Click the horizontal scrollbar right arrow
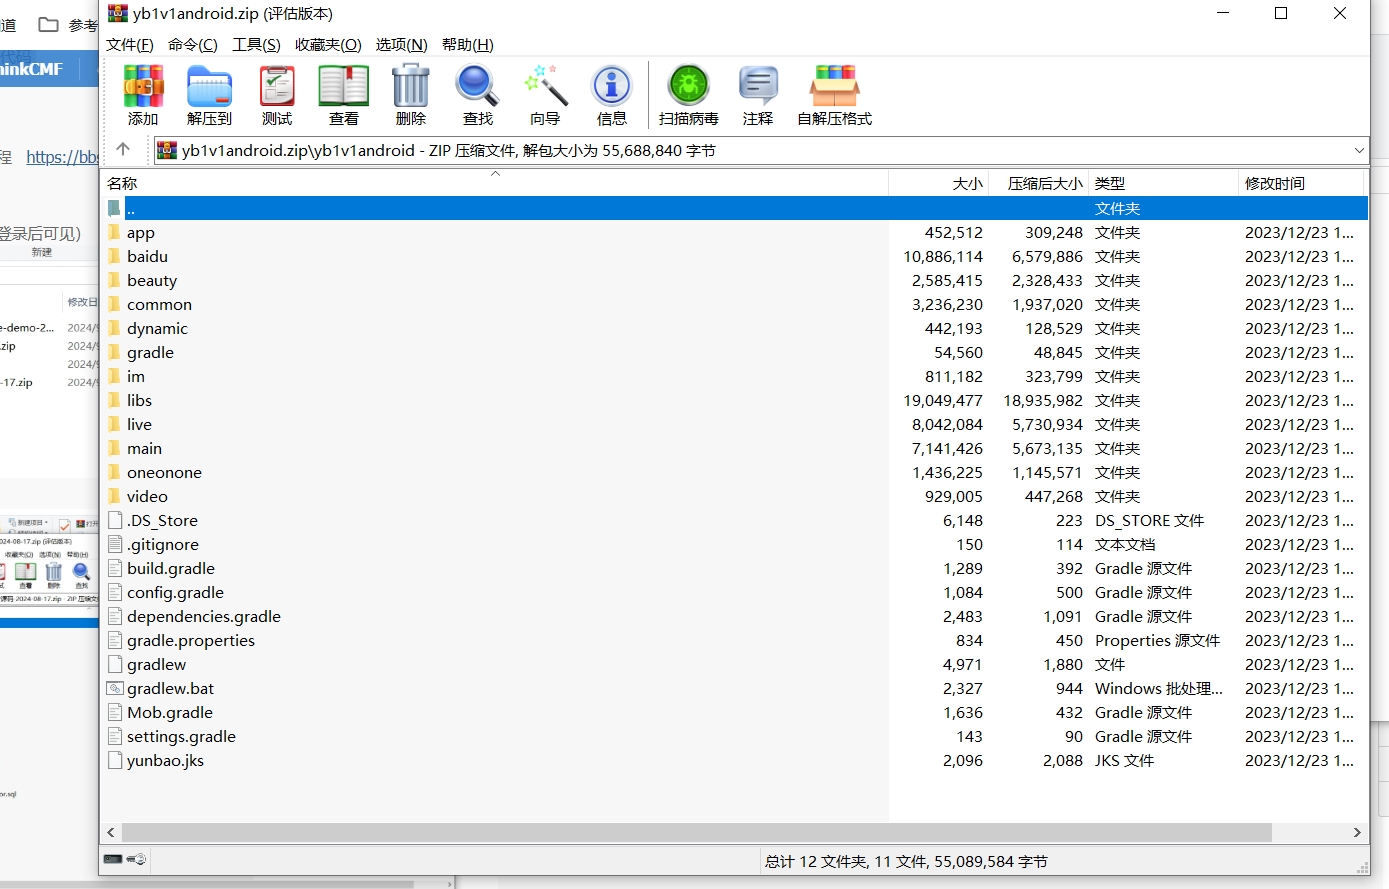The image size is (1389, 889). pyautogui.click(x=1357, y=832)
